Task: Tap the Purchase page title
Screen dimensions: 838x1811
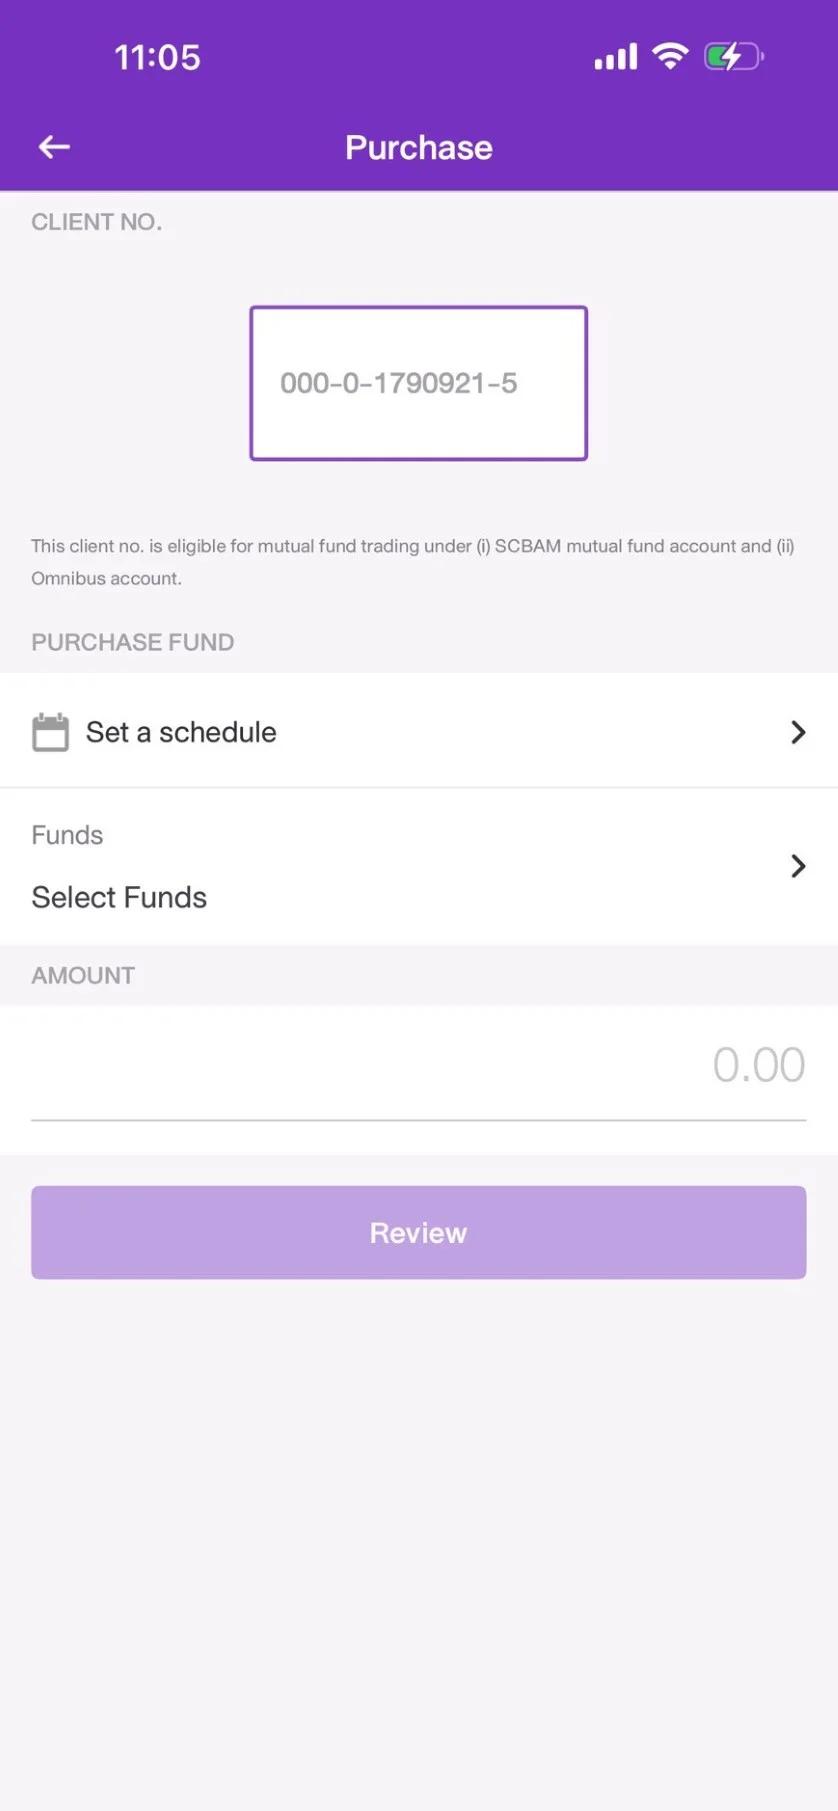Action: click(419, 148)
